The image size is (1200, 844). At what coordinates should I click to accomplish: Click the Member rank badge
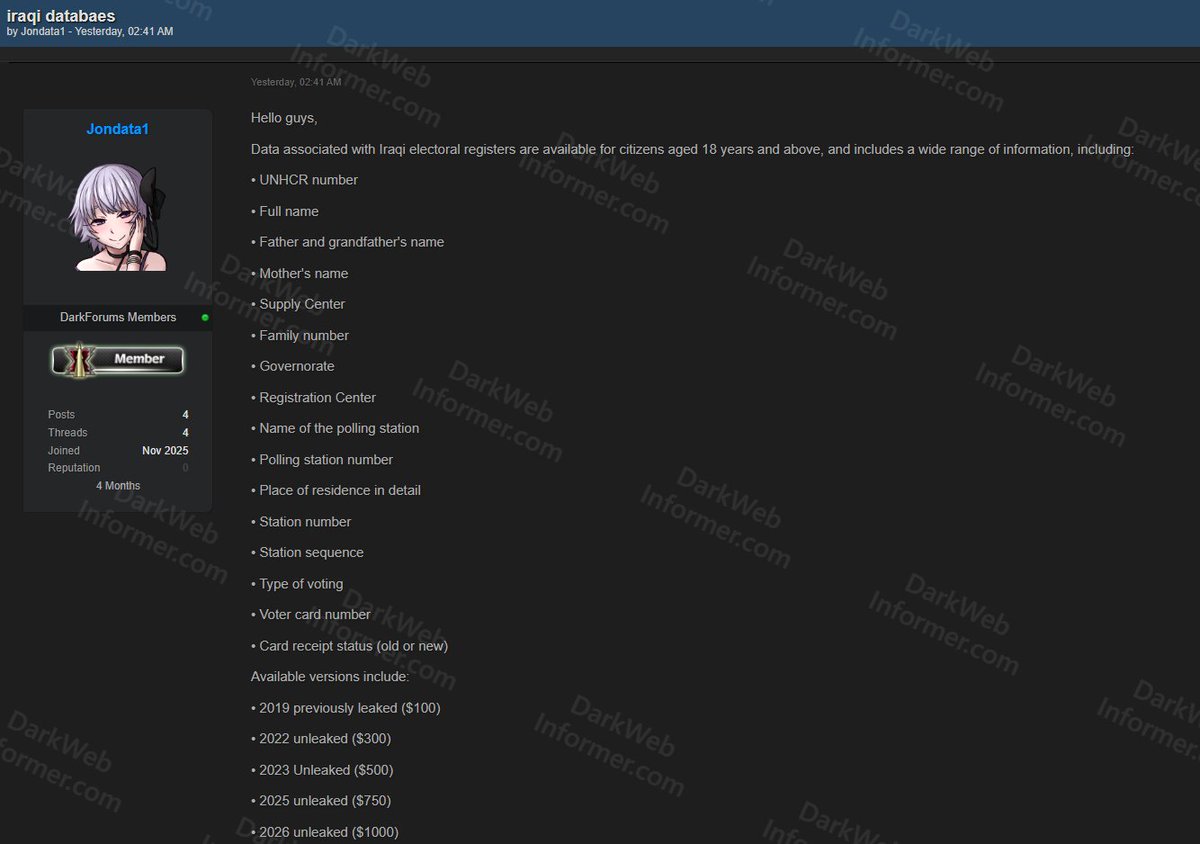coord(118,360)
